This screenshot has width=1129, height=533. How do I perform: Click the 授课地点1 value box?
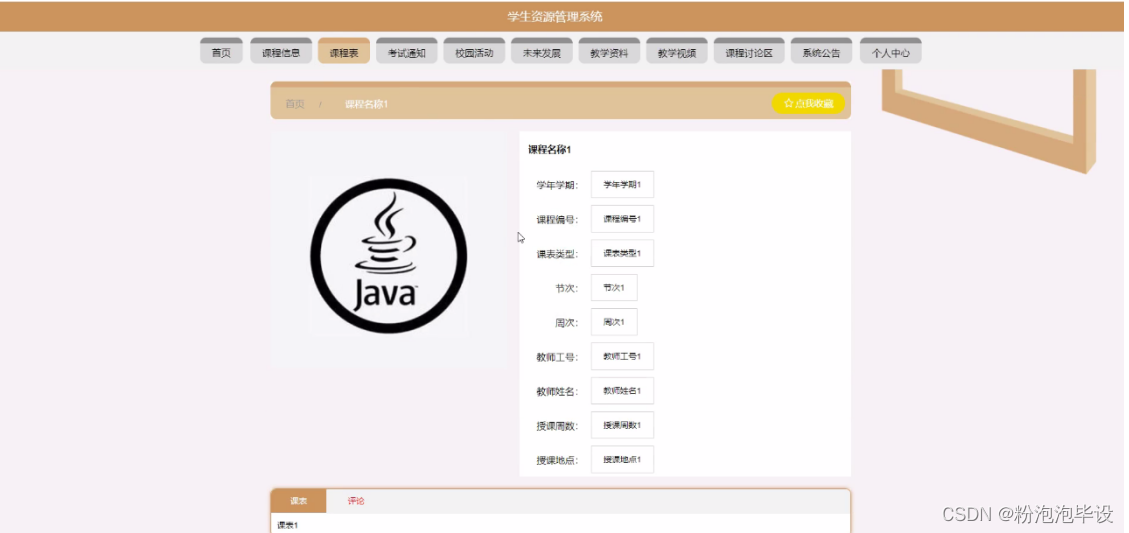[622, 460]
